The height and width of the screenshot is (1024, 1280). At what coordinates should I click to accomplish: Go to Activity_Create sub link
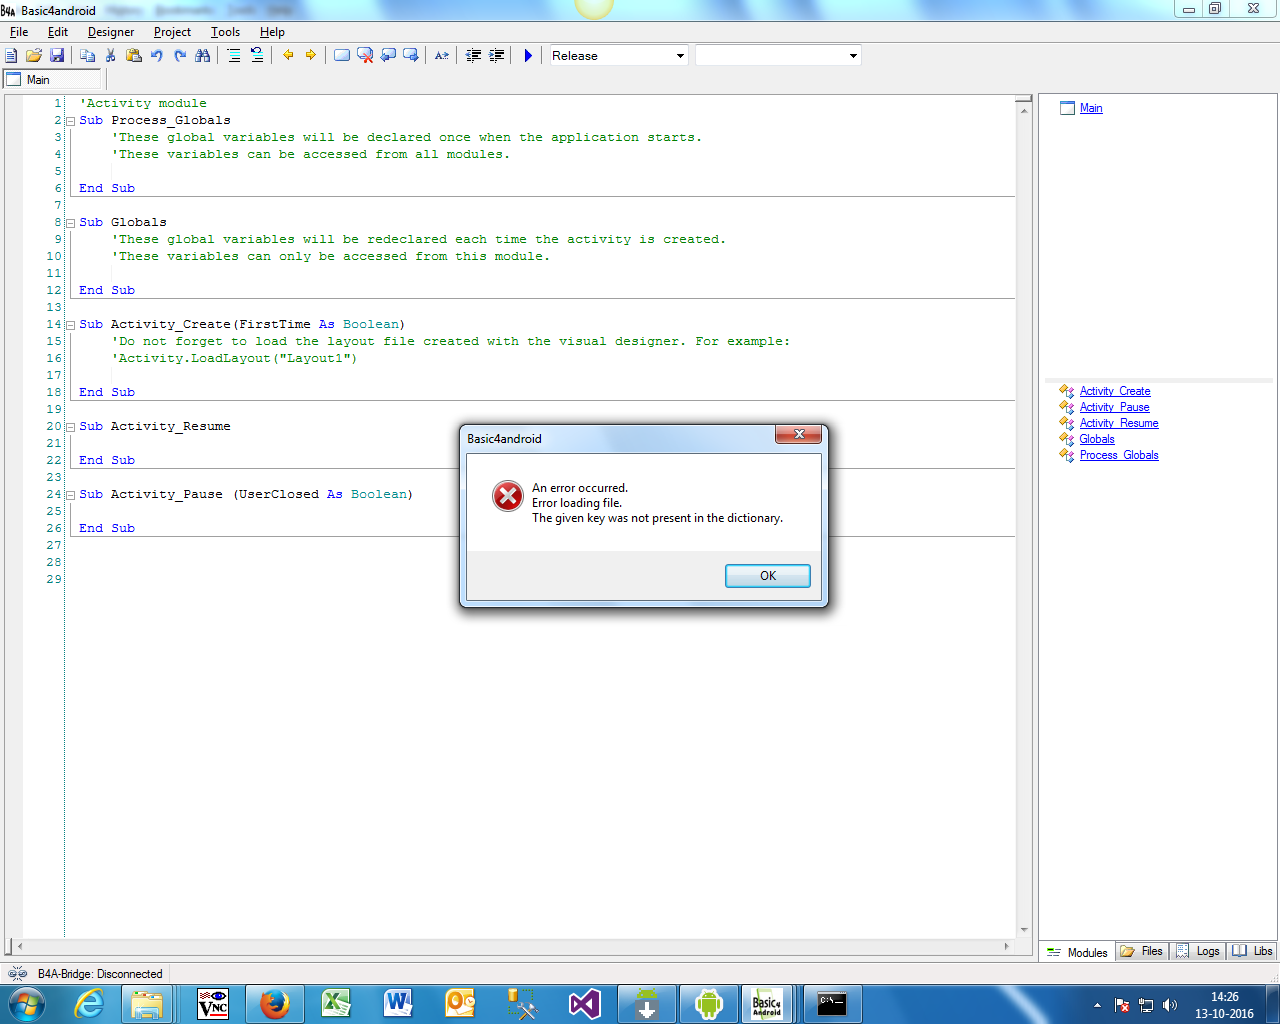click(1115, 391)
